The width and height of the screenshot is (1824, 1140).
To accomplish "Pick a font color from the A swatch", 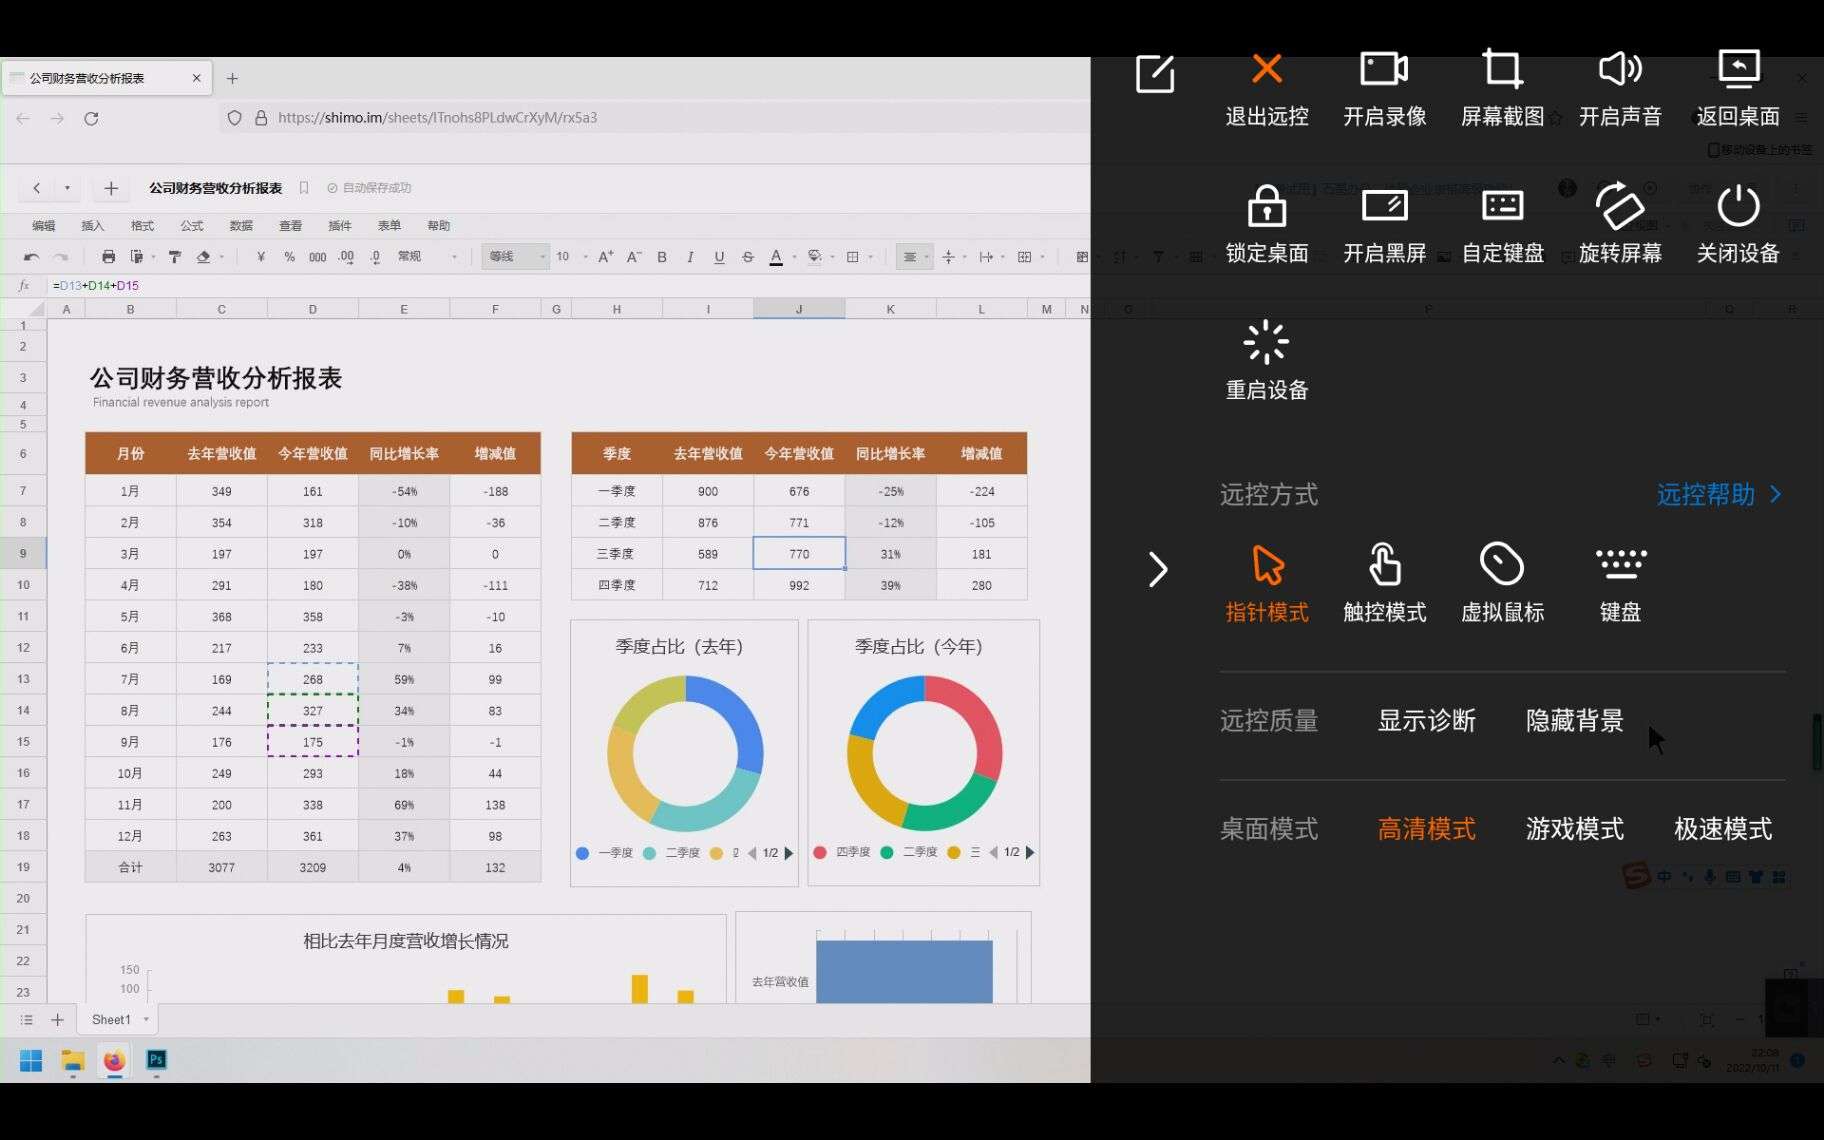I will (775, 257).
